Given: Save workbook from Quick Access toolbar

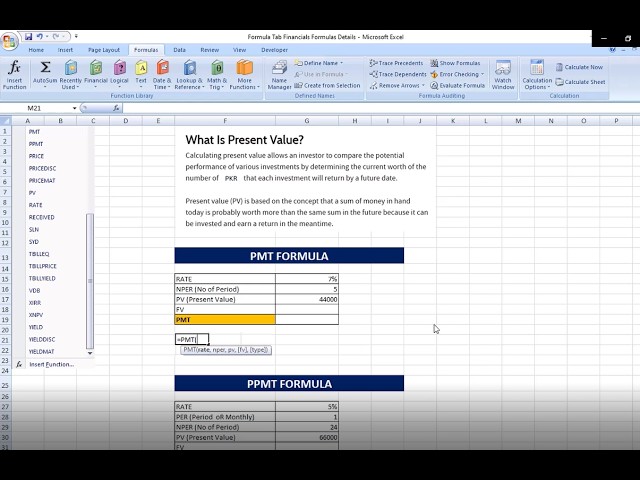Looking at the screenshot, I should 29,37.
